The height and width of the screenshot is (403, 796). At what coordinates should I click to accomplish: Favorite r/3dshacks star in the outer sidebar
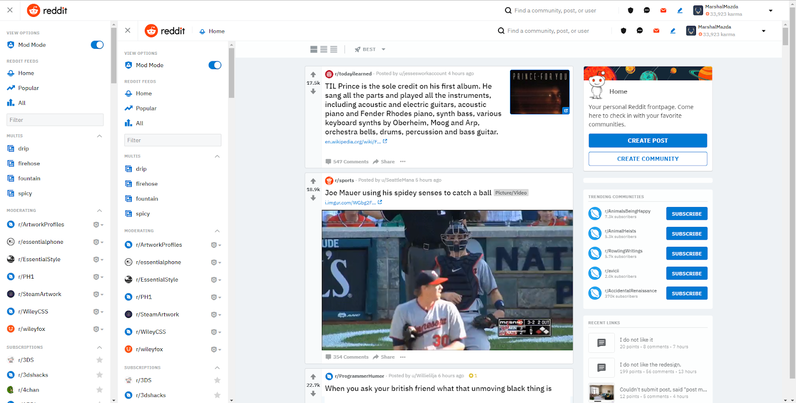tap(100, 375)
